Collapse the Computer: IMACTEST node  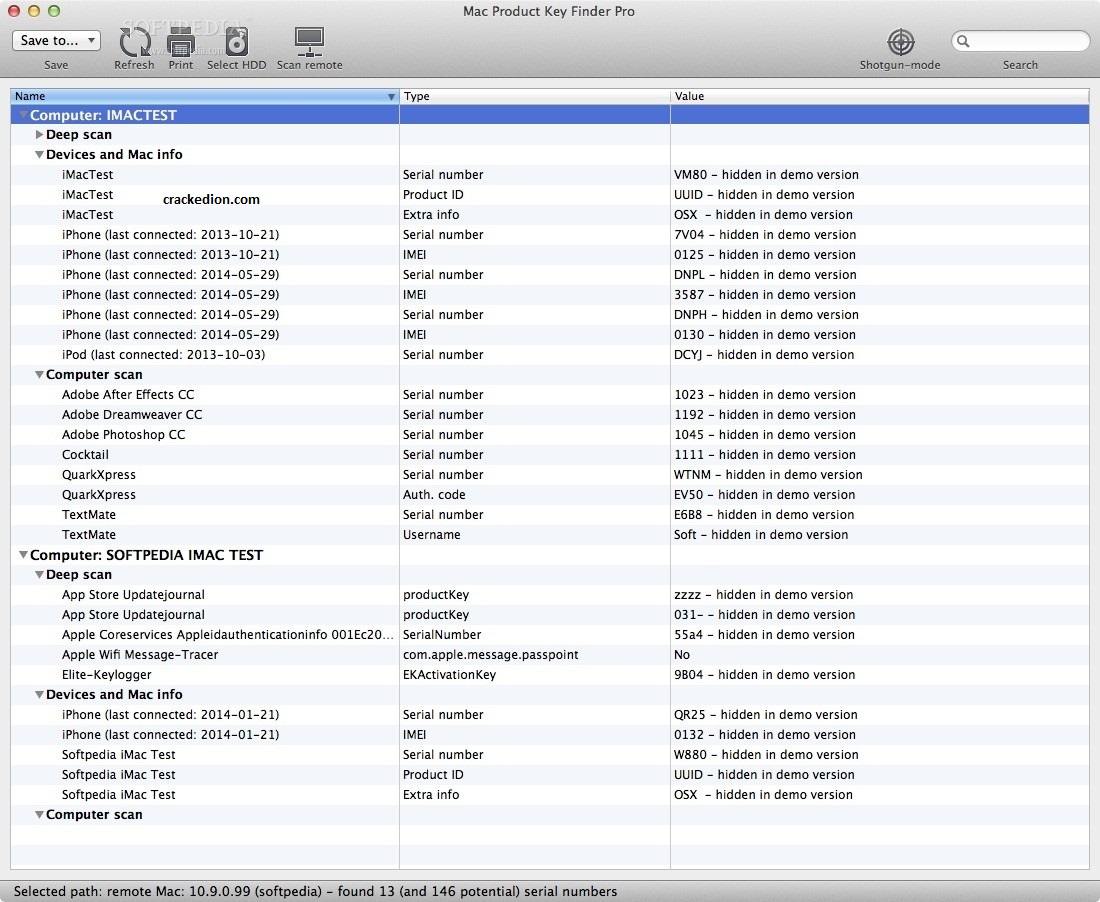pyautogui.click(x=23, y=115)
